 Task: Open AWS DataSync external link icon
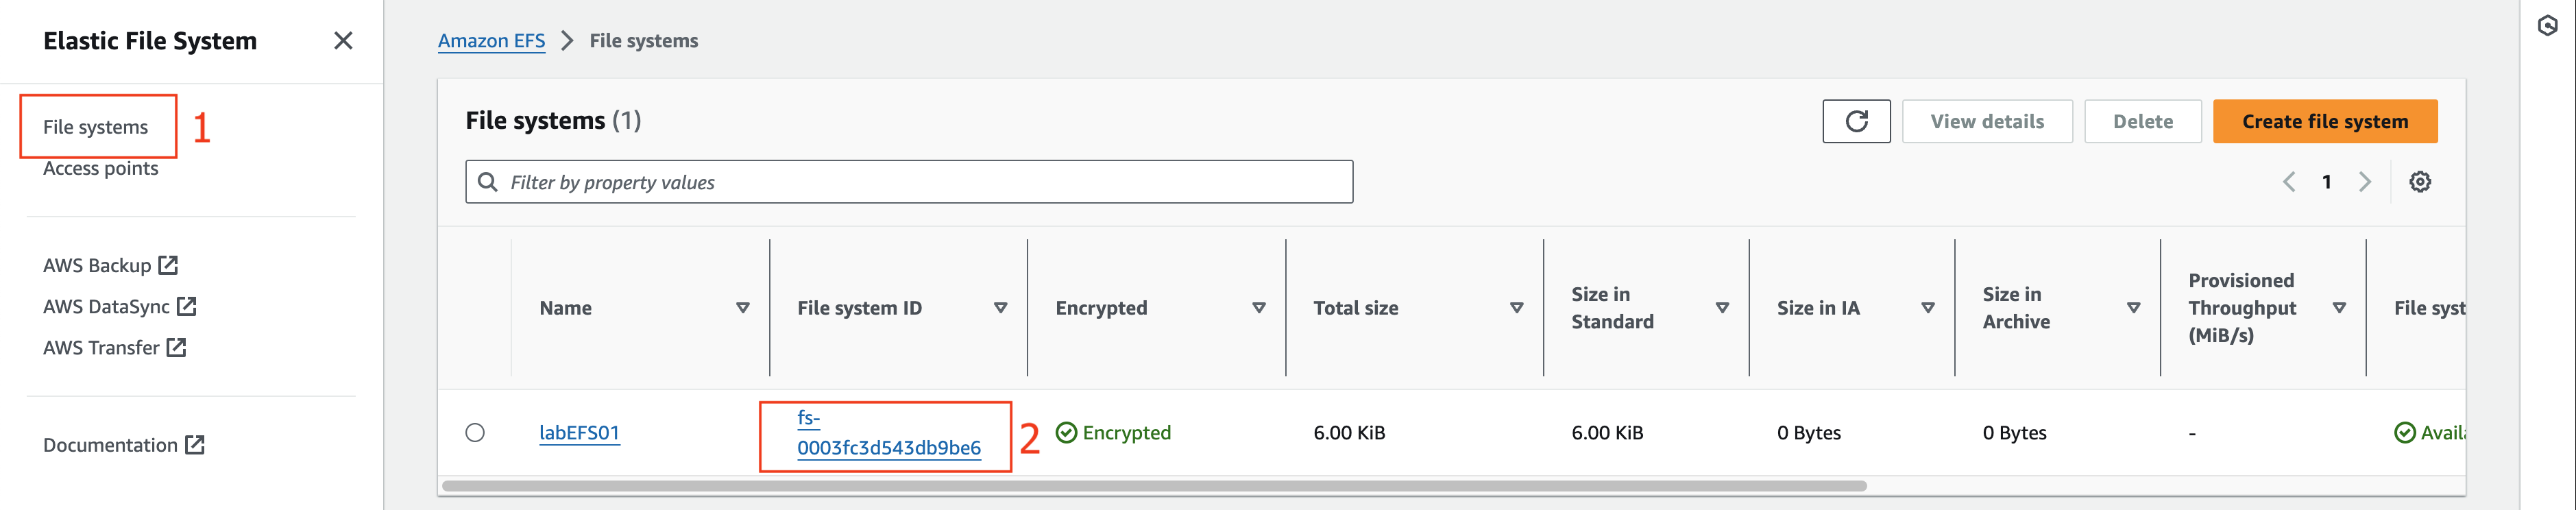pyautogui.click(x=187, y=306)
